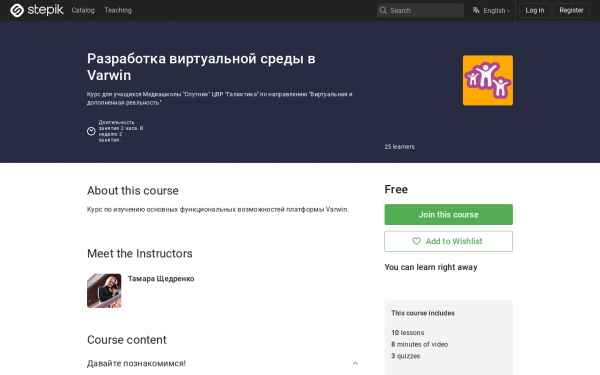
Task: Click the Free price label
Action: pyautogui.click(x=396, y=189)
